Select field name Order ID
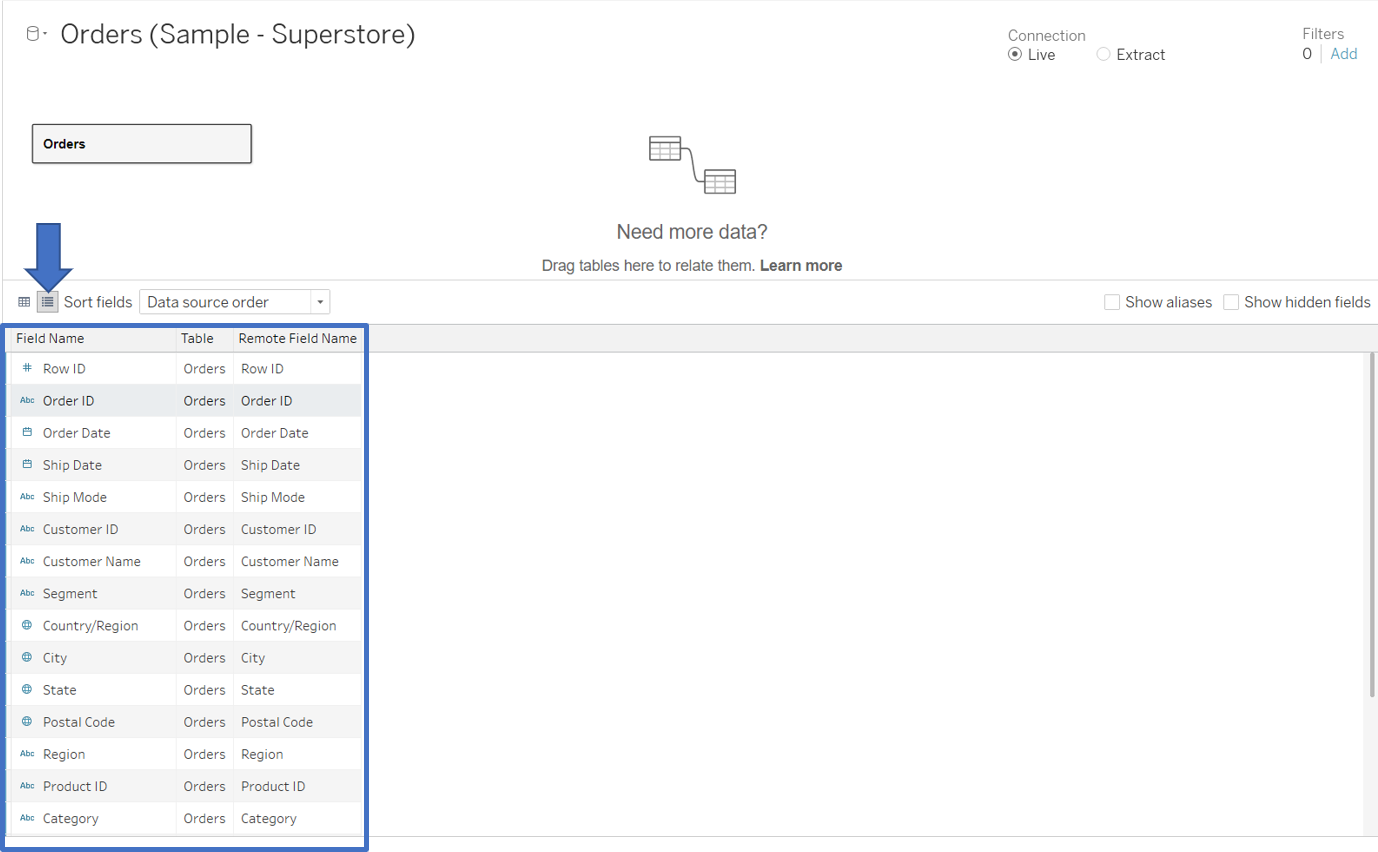This screenshot has width=1378, height=852. click(68, 401)
